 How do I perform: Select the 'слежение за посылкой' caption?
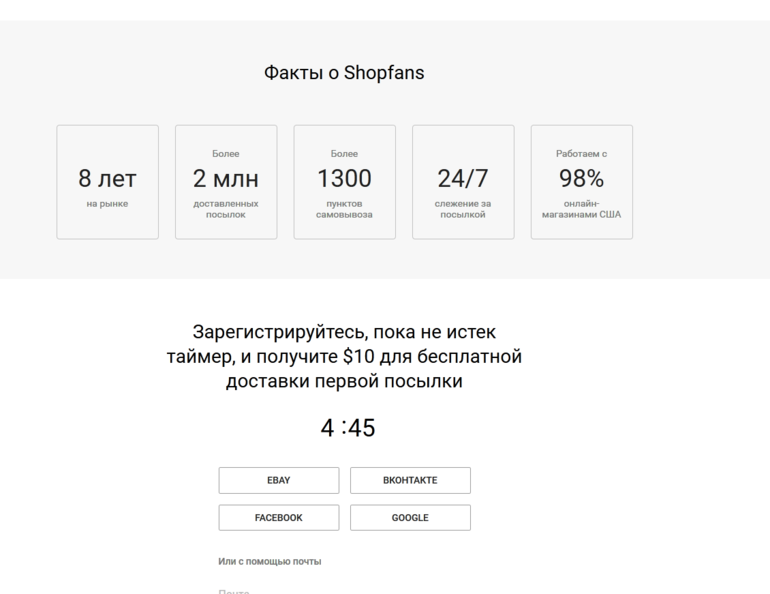click(x=463, y=209)
